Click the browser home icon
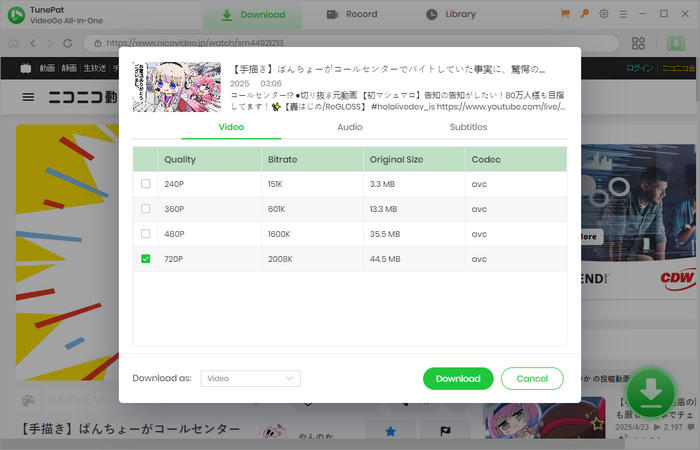 click(x=13, y=43)
